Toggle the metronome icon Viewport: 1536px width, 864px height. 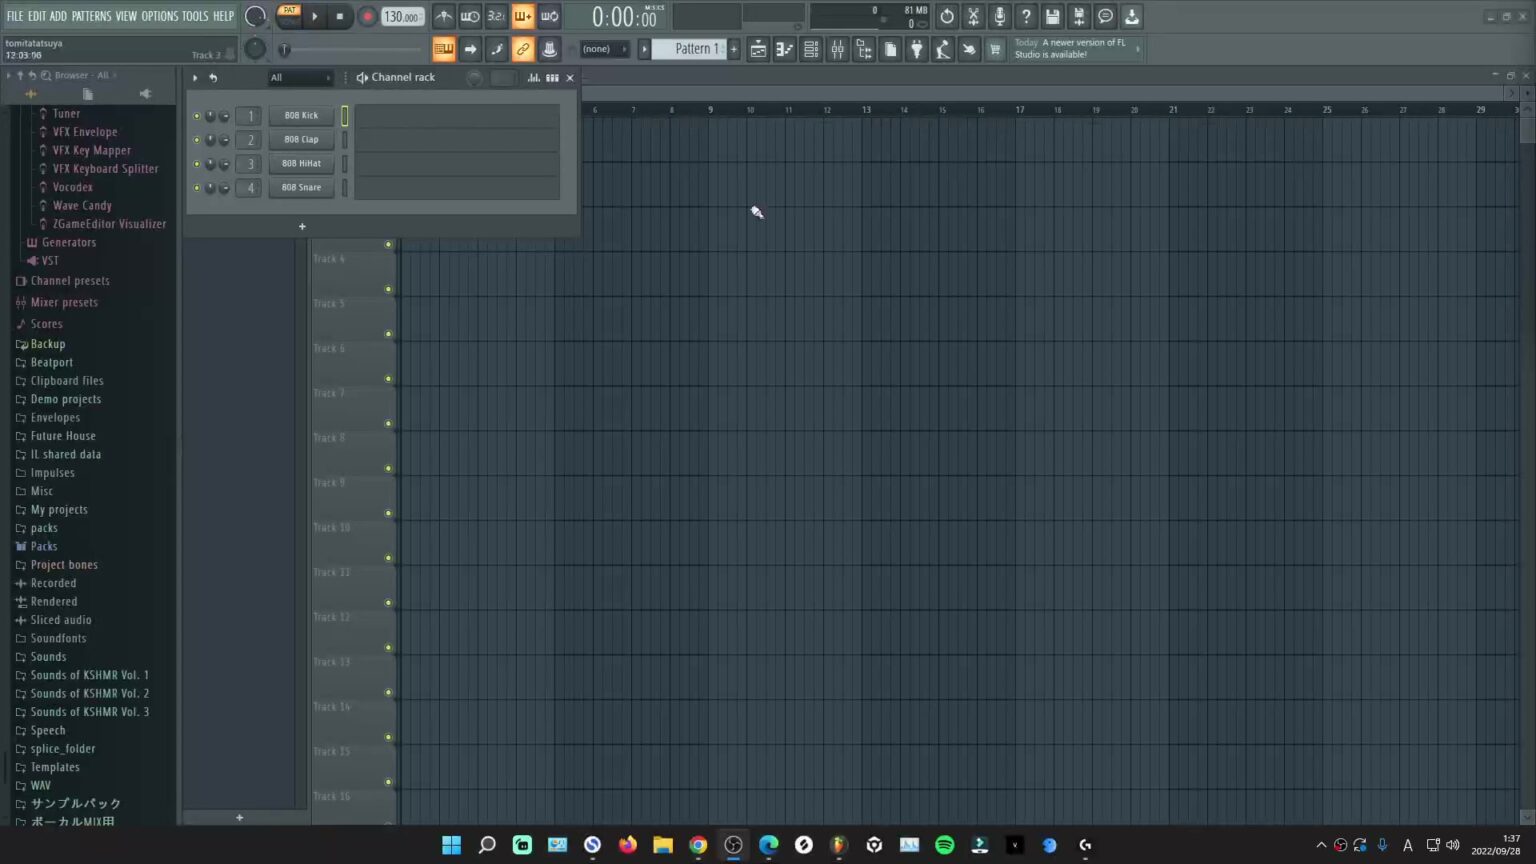pyautogui.click(x=443, y=16)
